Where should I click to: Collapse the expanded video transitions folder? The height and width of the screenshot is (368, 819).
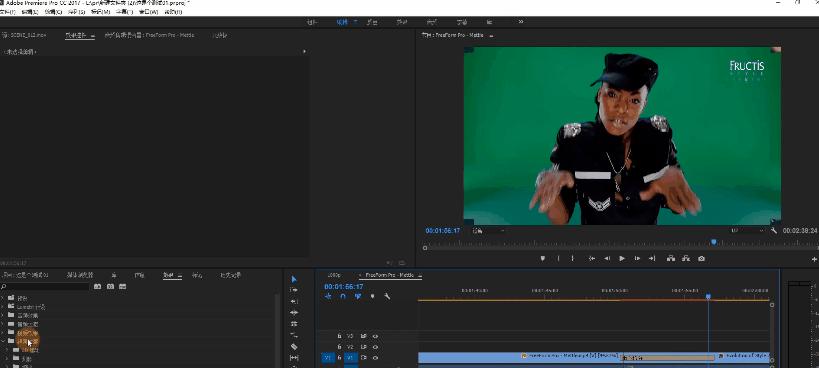pyautogui.click(x=3, y=341)
